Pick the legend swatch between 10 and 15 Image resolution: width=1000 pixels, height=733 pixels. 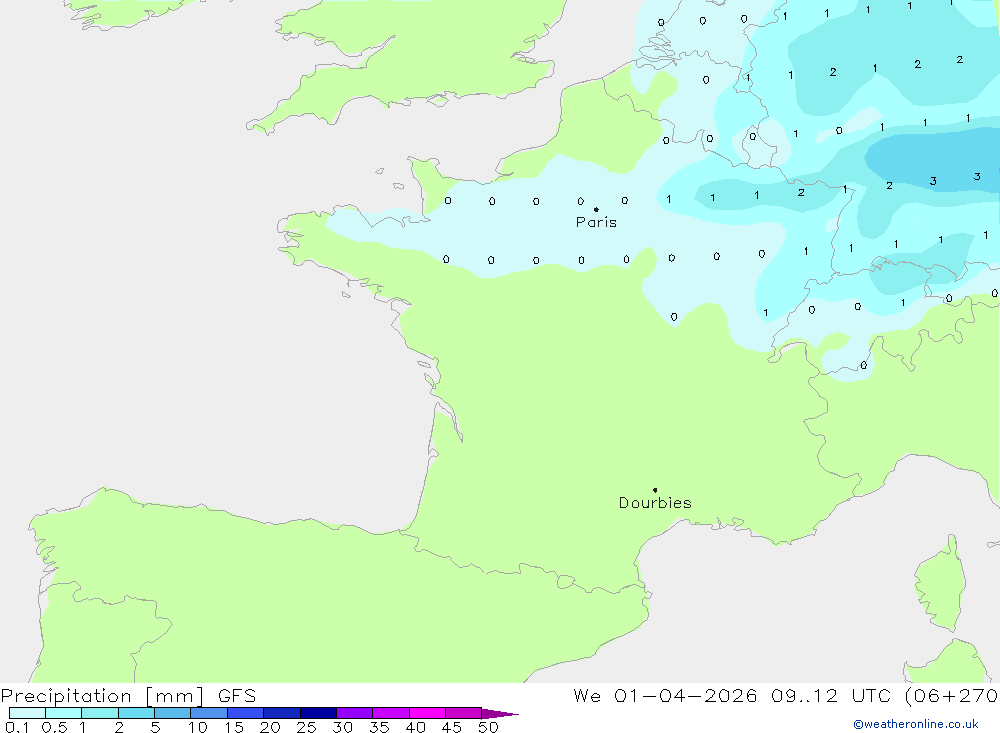pos(209,713)
